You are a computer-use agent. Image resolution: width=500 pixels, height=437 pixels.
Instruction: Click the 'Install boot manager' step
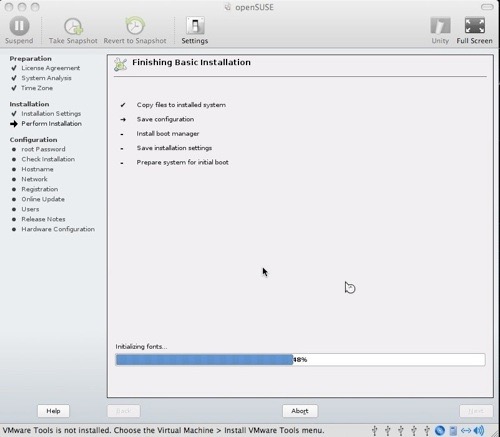(168, 134)
